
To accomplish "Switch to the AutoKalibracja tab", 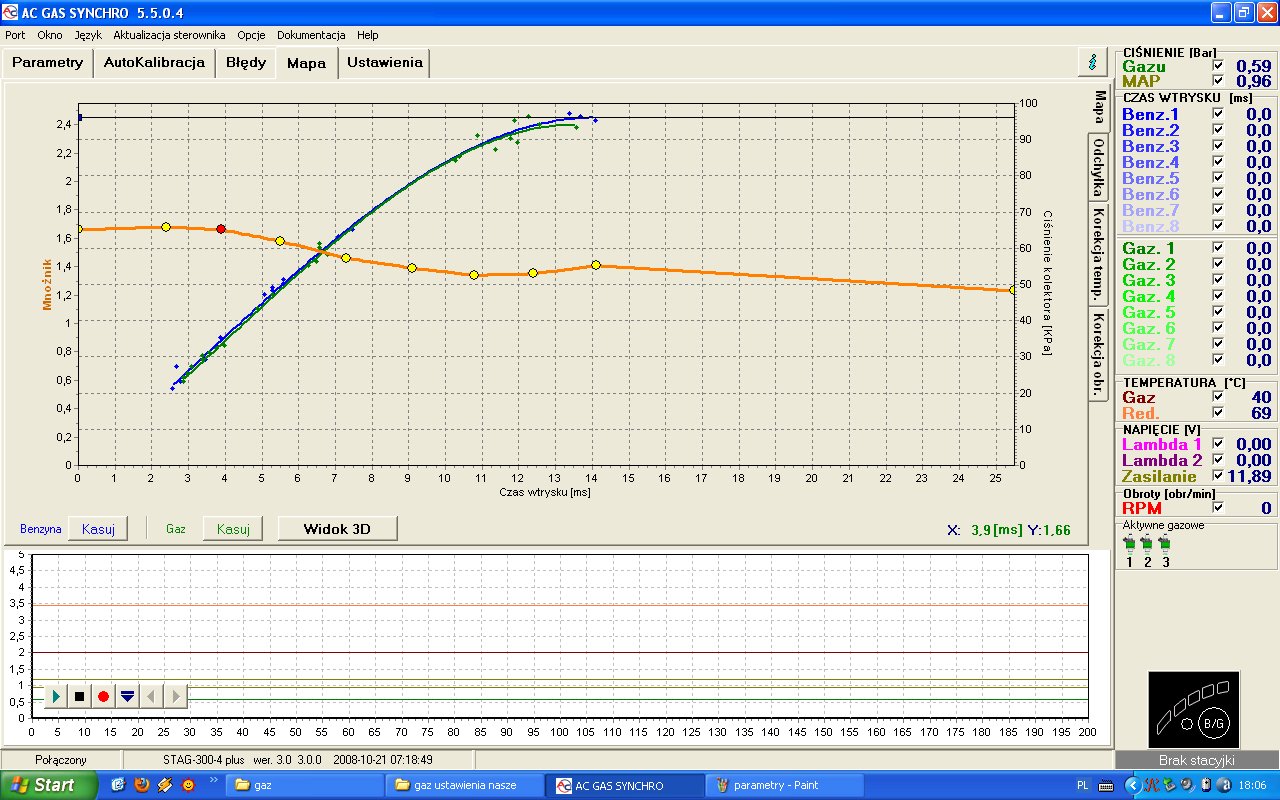I will pos(154,62).
